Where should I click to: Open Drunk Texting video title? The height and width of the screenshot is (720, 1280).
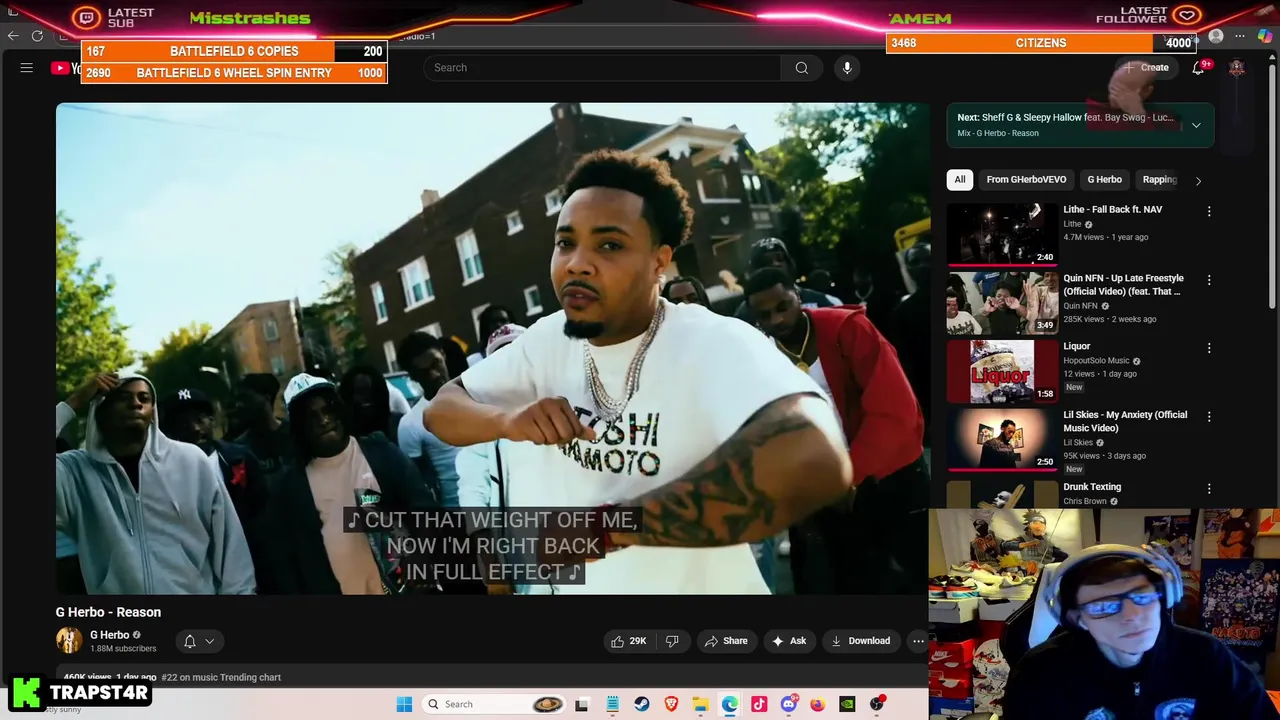point(1092,487)
